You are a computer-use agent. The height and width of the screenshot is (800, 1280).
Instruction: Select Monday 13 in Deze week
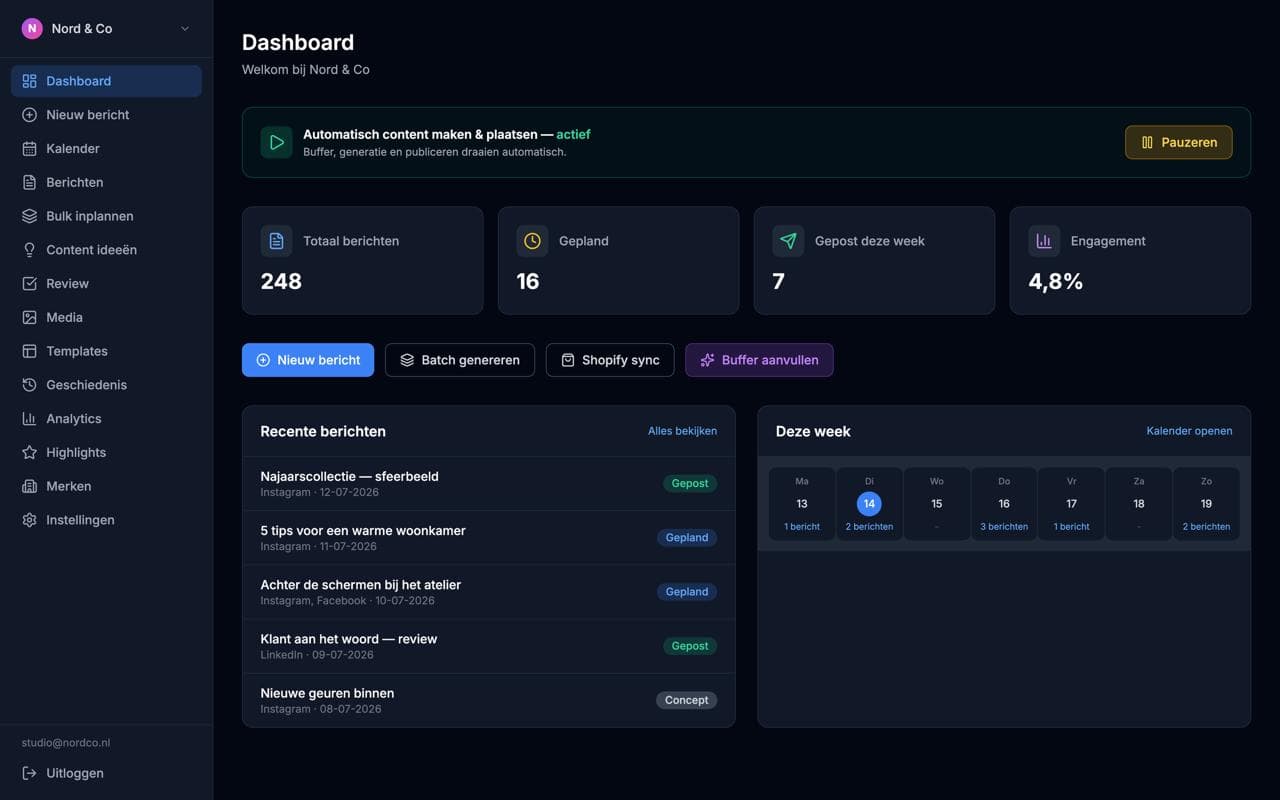(802, 504)
